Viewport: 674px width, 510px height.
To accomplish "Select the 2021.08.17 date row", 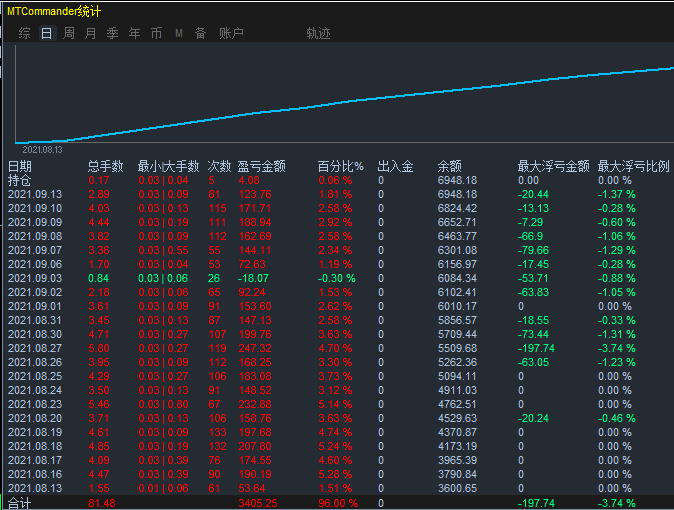I will (x=35, y=460).
